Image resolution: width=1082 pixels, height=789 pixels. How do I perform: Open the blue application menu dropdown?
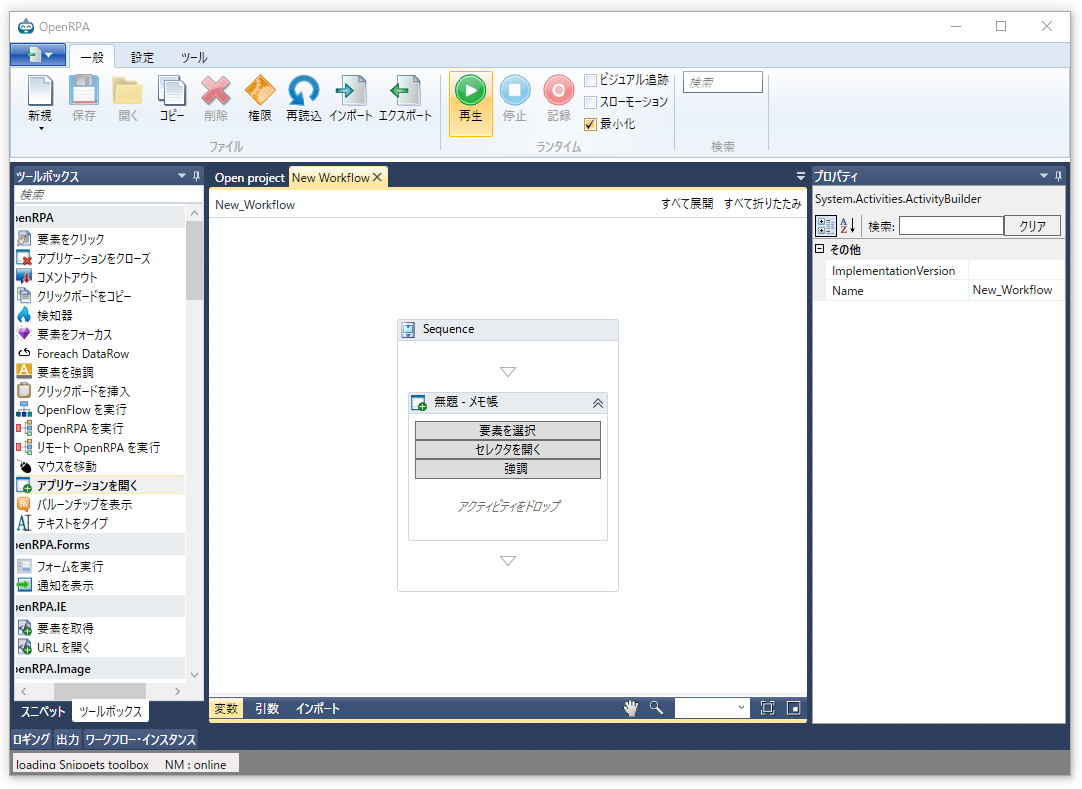tap(38, 55)
